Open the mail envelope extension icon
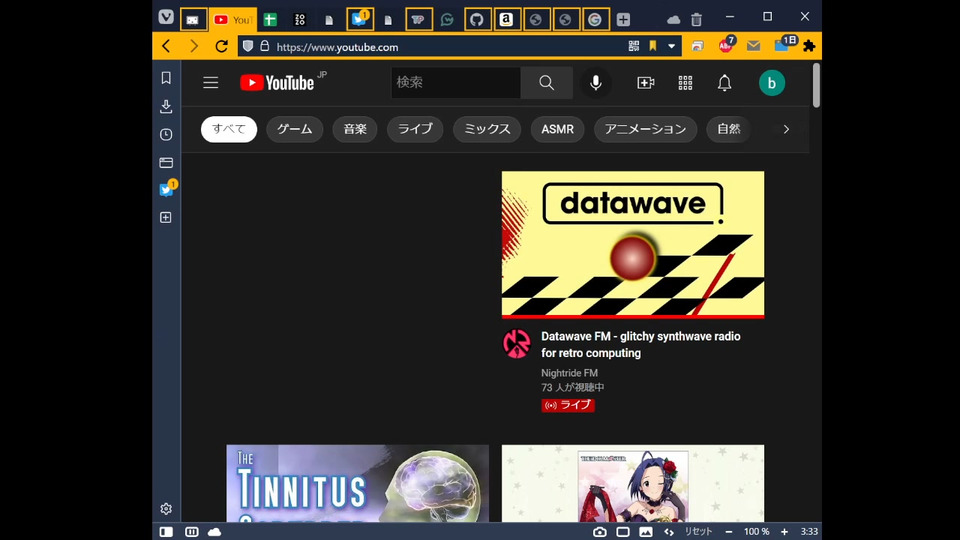This screenshot has width=960, height=540. click(754, 46)
